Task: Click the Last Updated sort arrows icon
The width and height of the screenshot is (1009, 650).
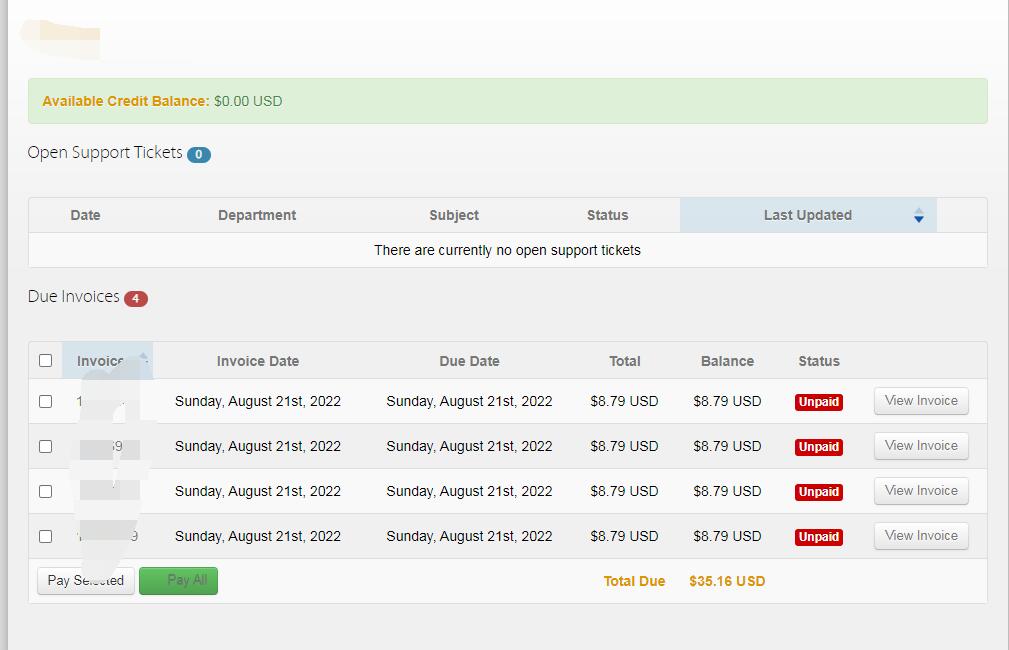Action: click(918, 215)
